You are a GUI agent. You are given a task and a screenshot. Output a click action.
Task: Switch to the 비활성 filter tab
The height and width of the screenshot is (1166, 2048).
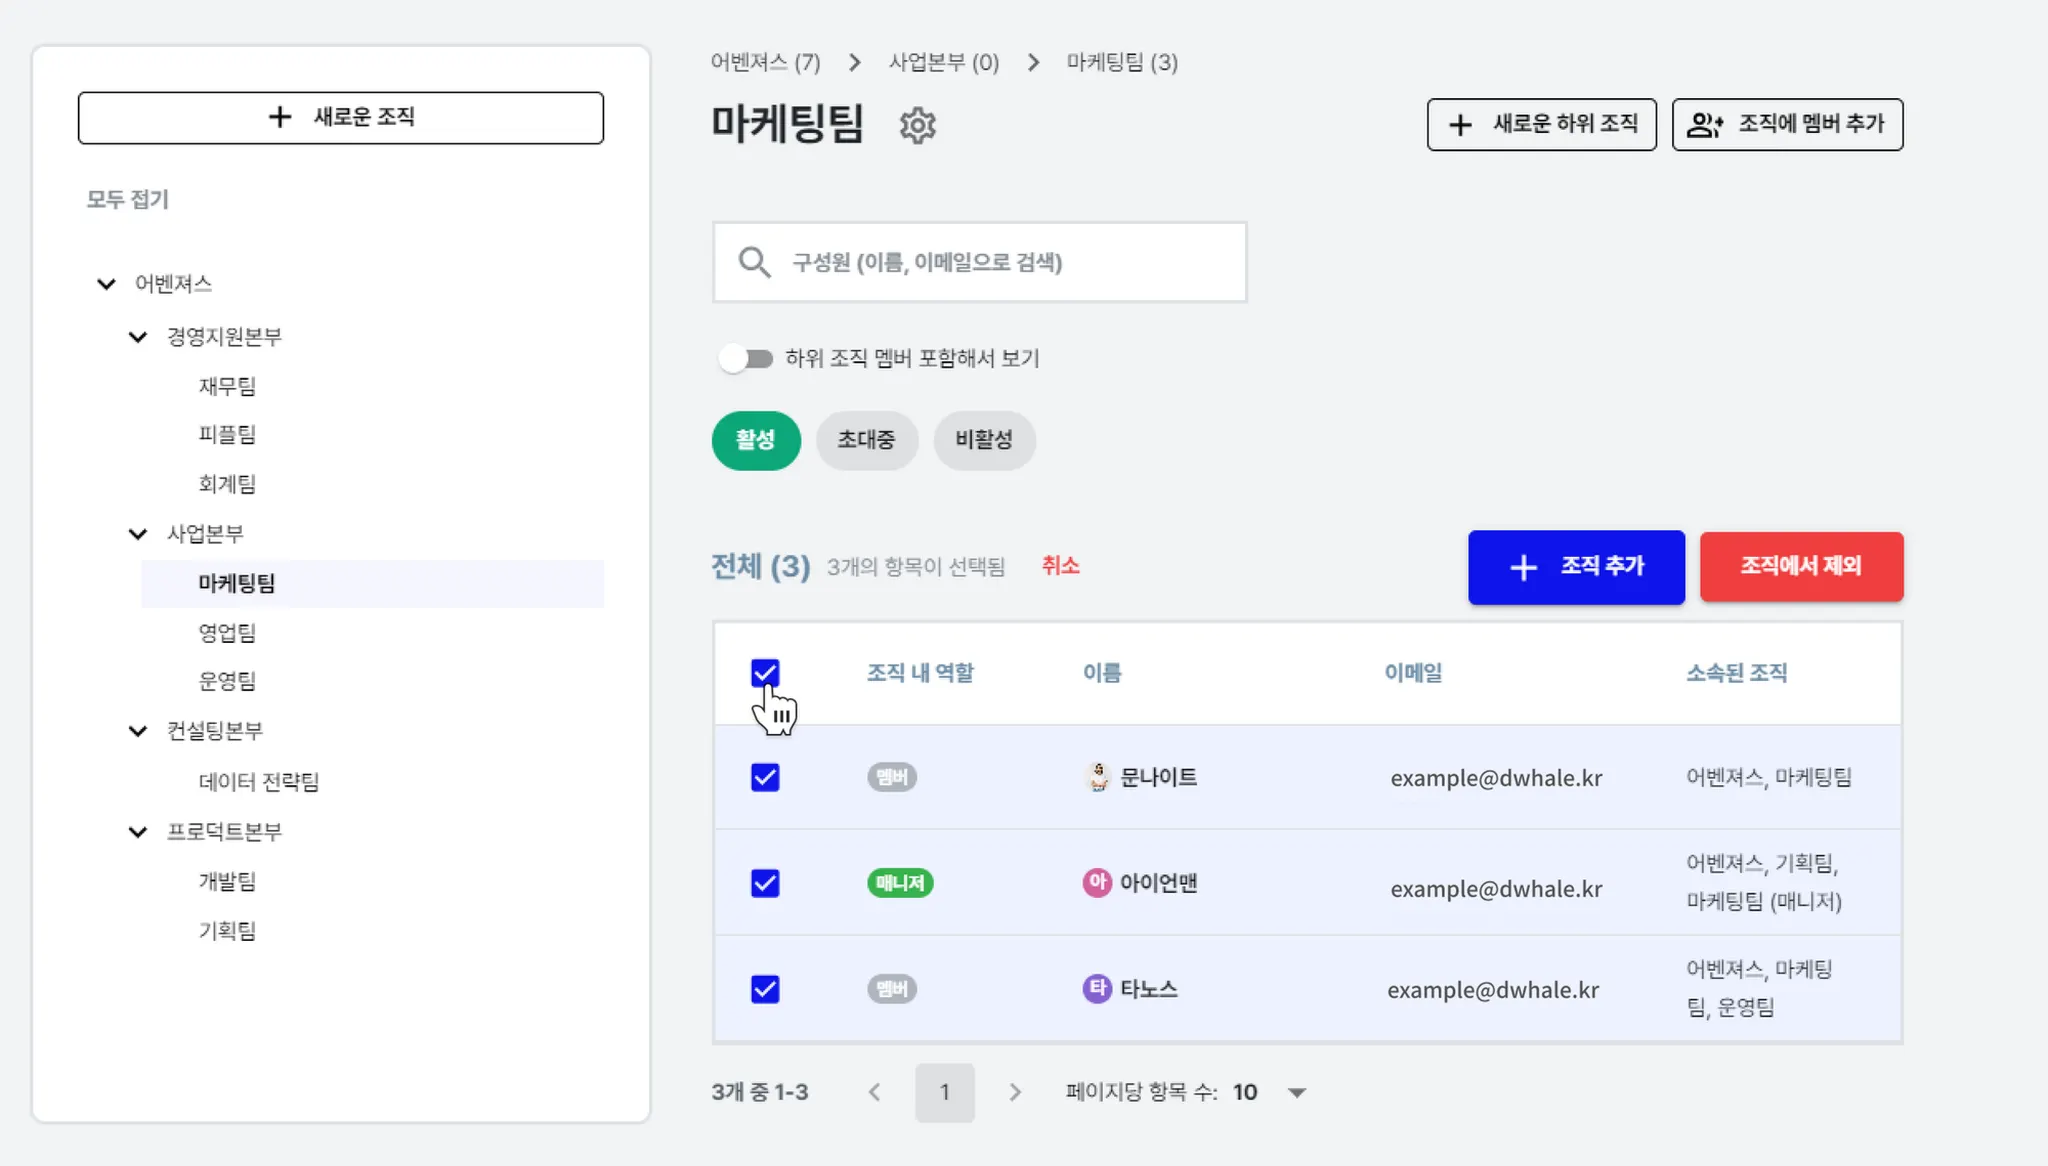coord(984,440)
